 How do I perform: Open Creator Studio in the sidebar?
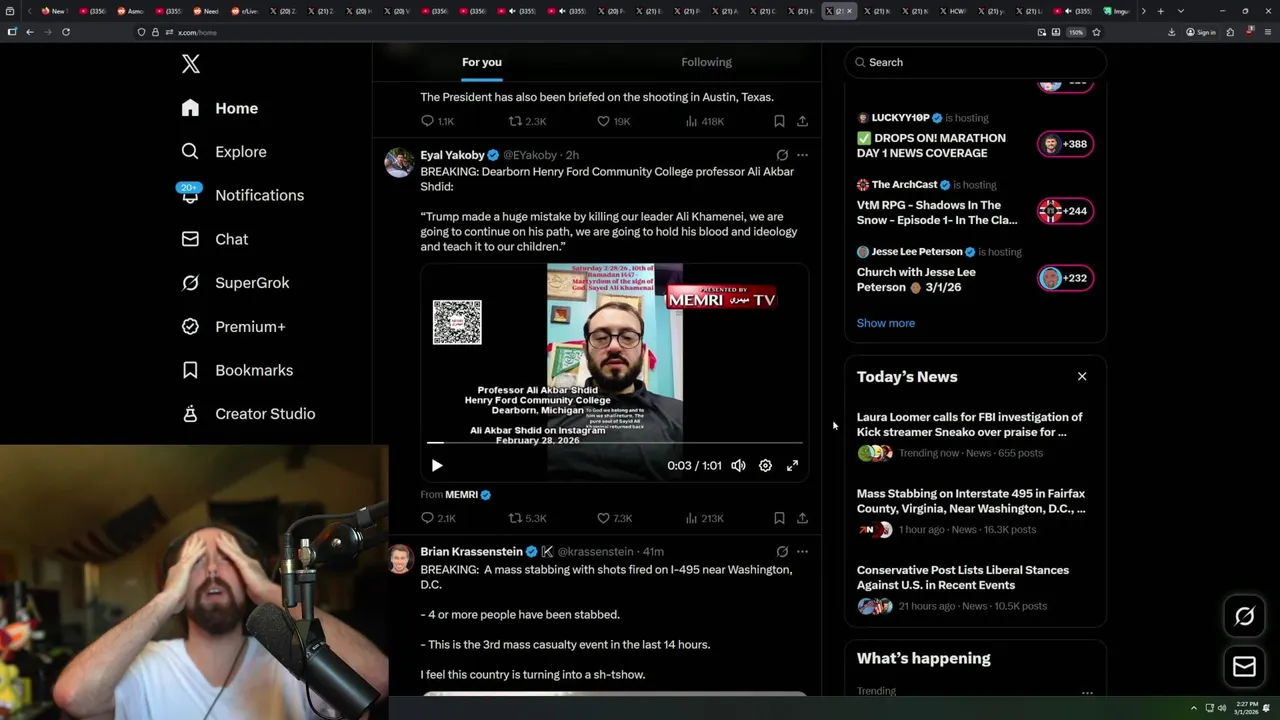tap(248, 414)
